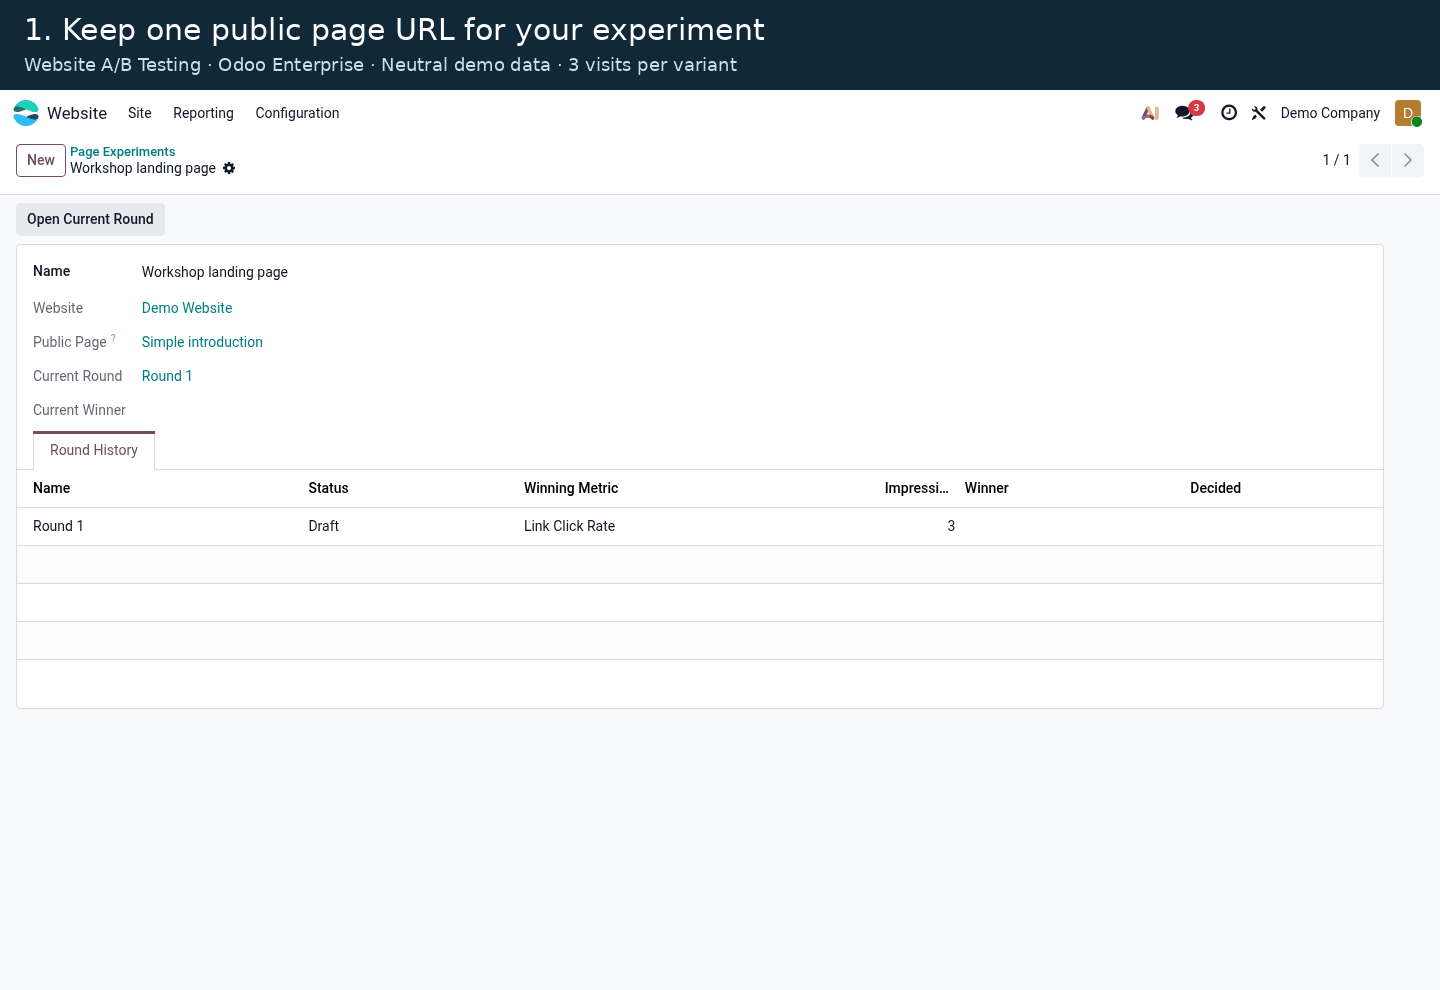The height and width of the screenshot is (990, 1440).
Task: Click the Website app name
Action: point(77,113)
